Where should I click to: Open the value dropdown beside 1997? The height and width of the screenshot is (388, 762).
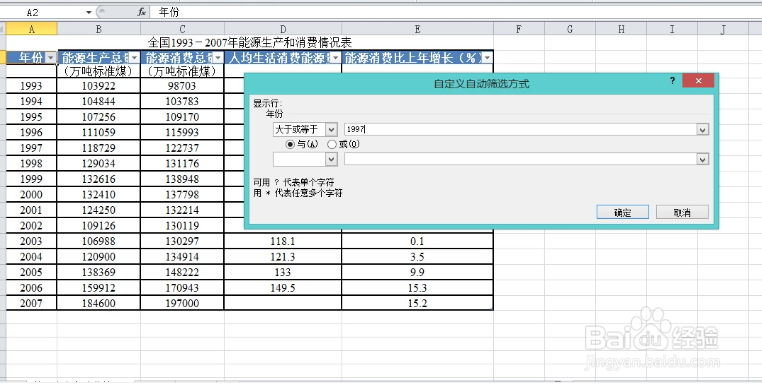click(702, 129)
